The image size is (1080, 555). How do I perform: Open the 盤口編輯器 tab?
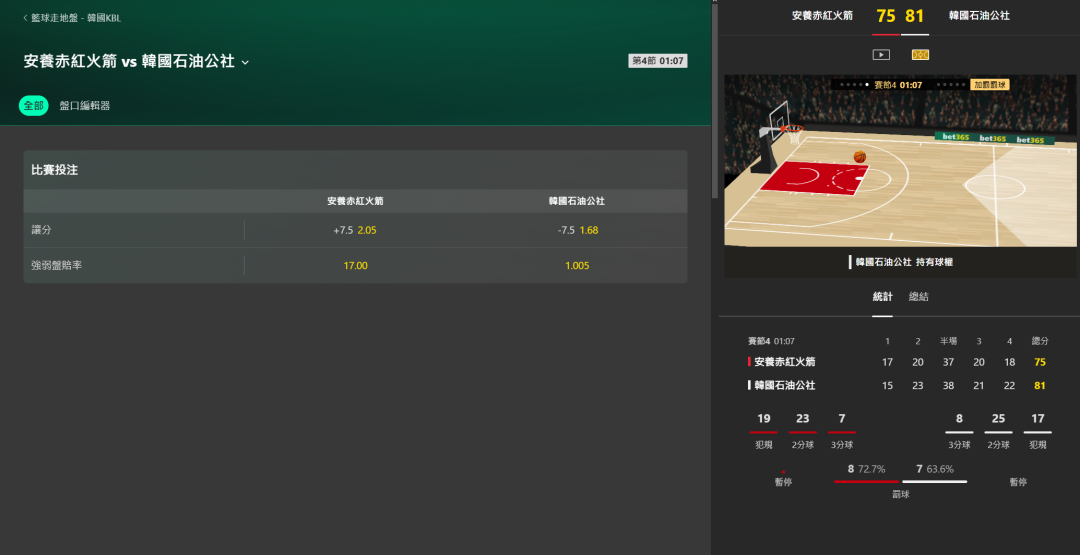coord(85,105)
